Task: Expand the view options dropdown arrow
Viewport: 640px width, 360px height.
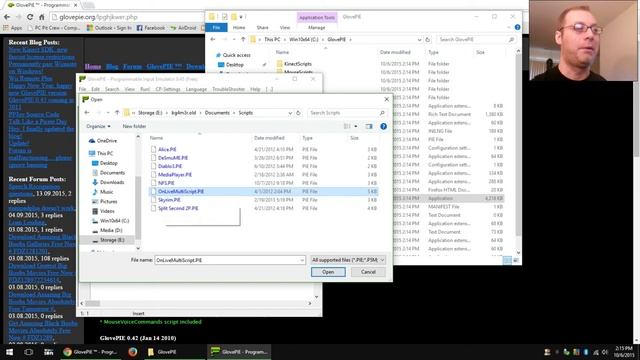Action: pyautogui.click(x=356, y=127)
